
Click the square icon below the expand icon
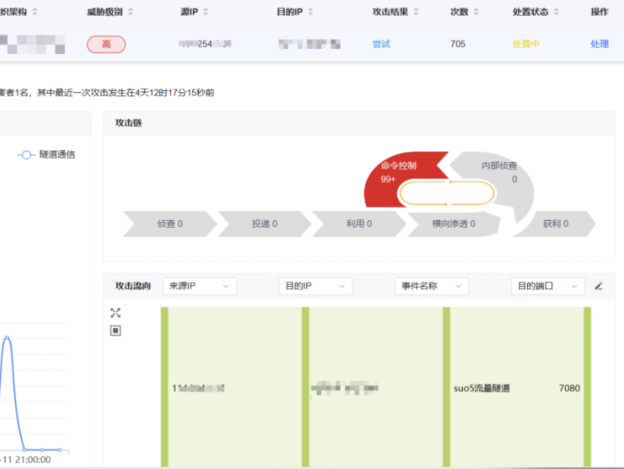click(115, 330)
